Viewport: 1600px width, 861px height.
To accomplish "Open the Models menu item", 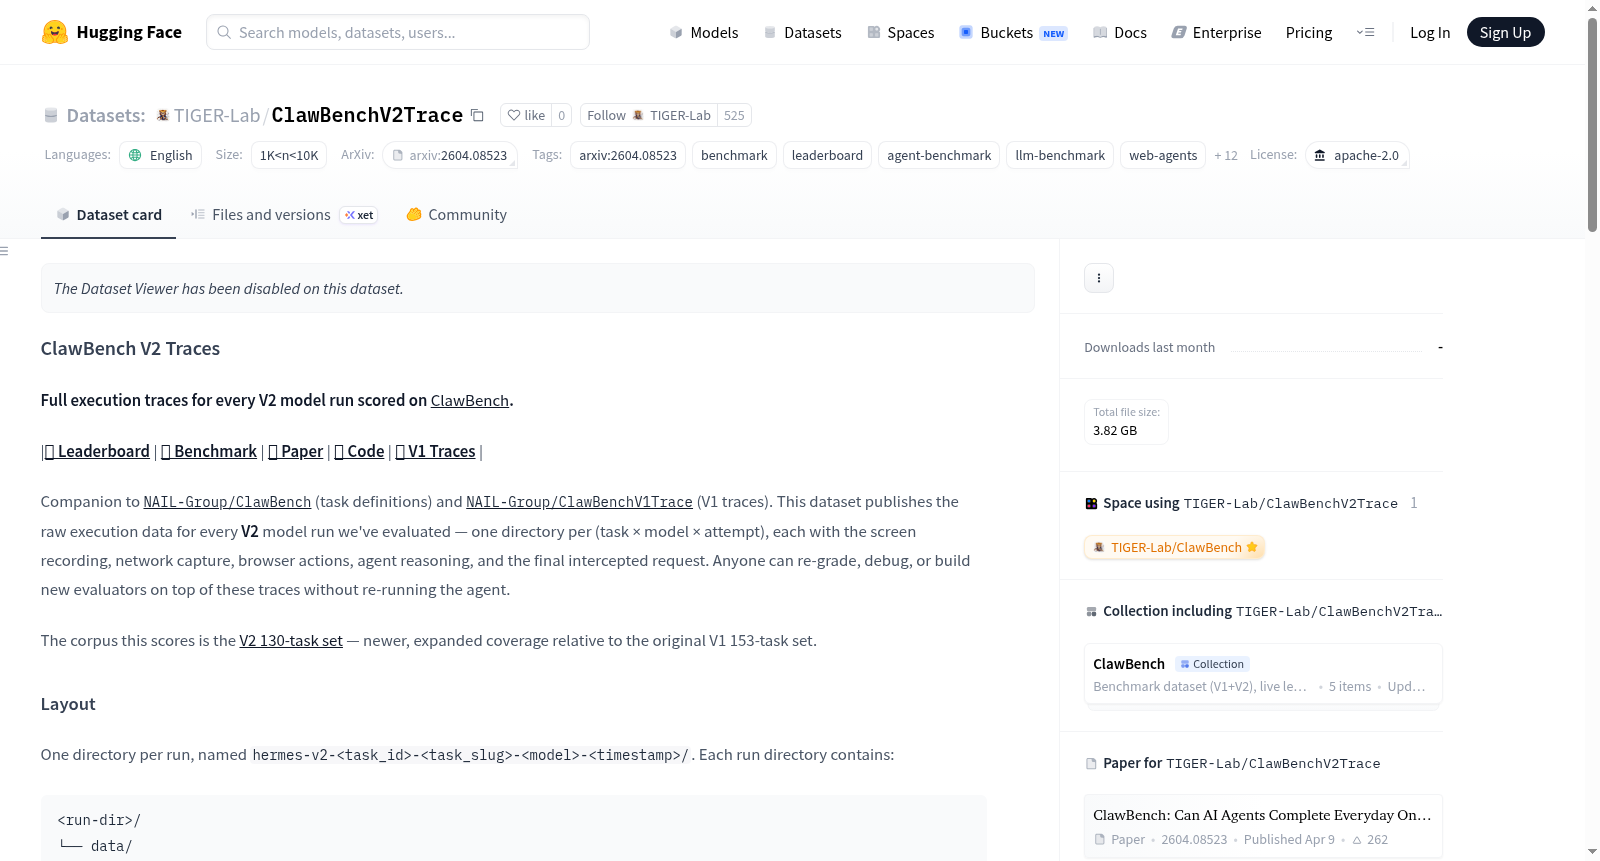I will click(x=704, y=32).
